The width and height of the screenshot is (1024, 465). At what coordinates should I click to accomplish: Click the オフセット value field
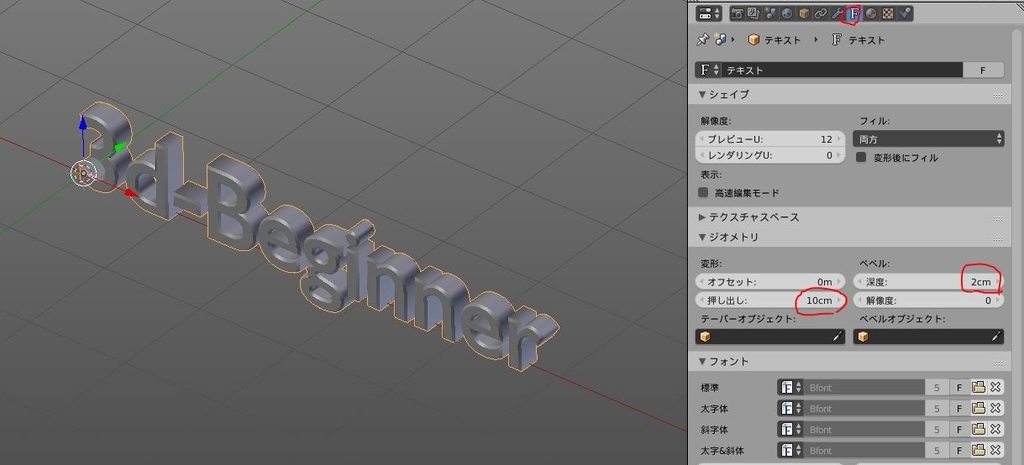pyautogui.click(x=770, y=282)
